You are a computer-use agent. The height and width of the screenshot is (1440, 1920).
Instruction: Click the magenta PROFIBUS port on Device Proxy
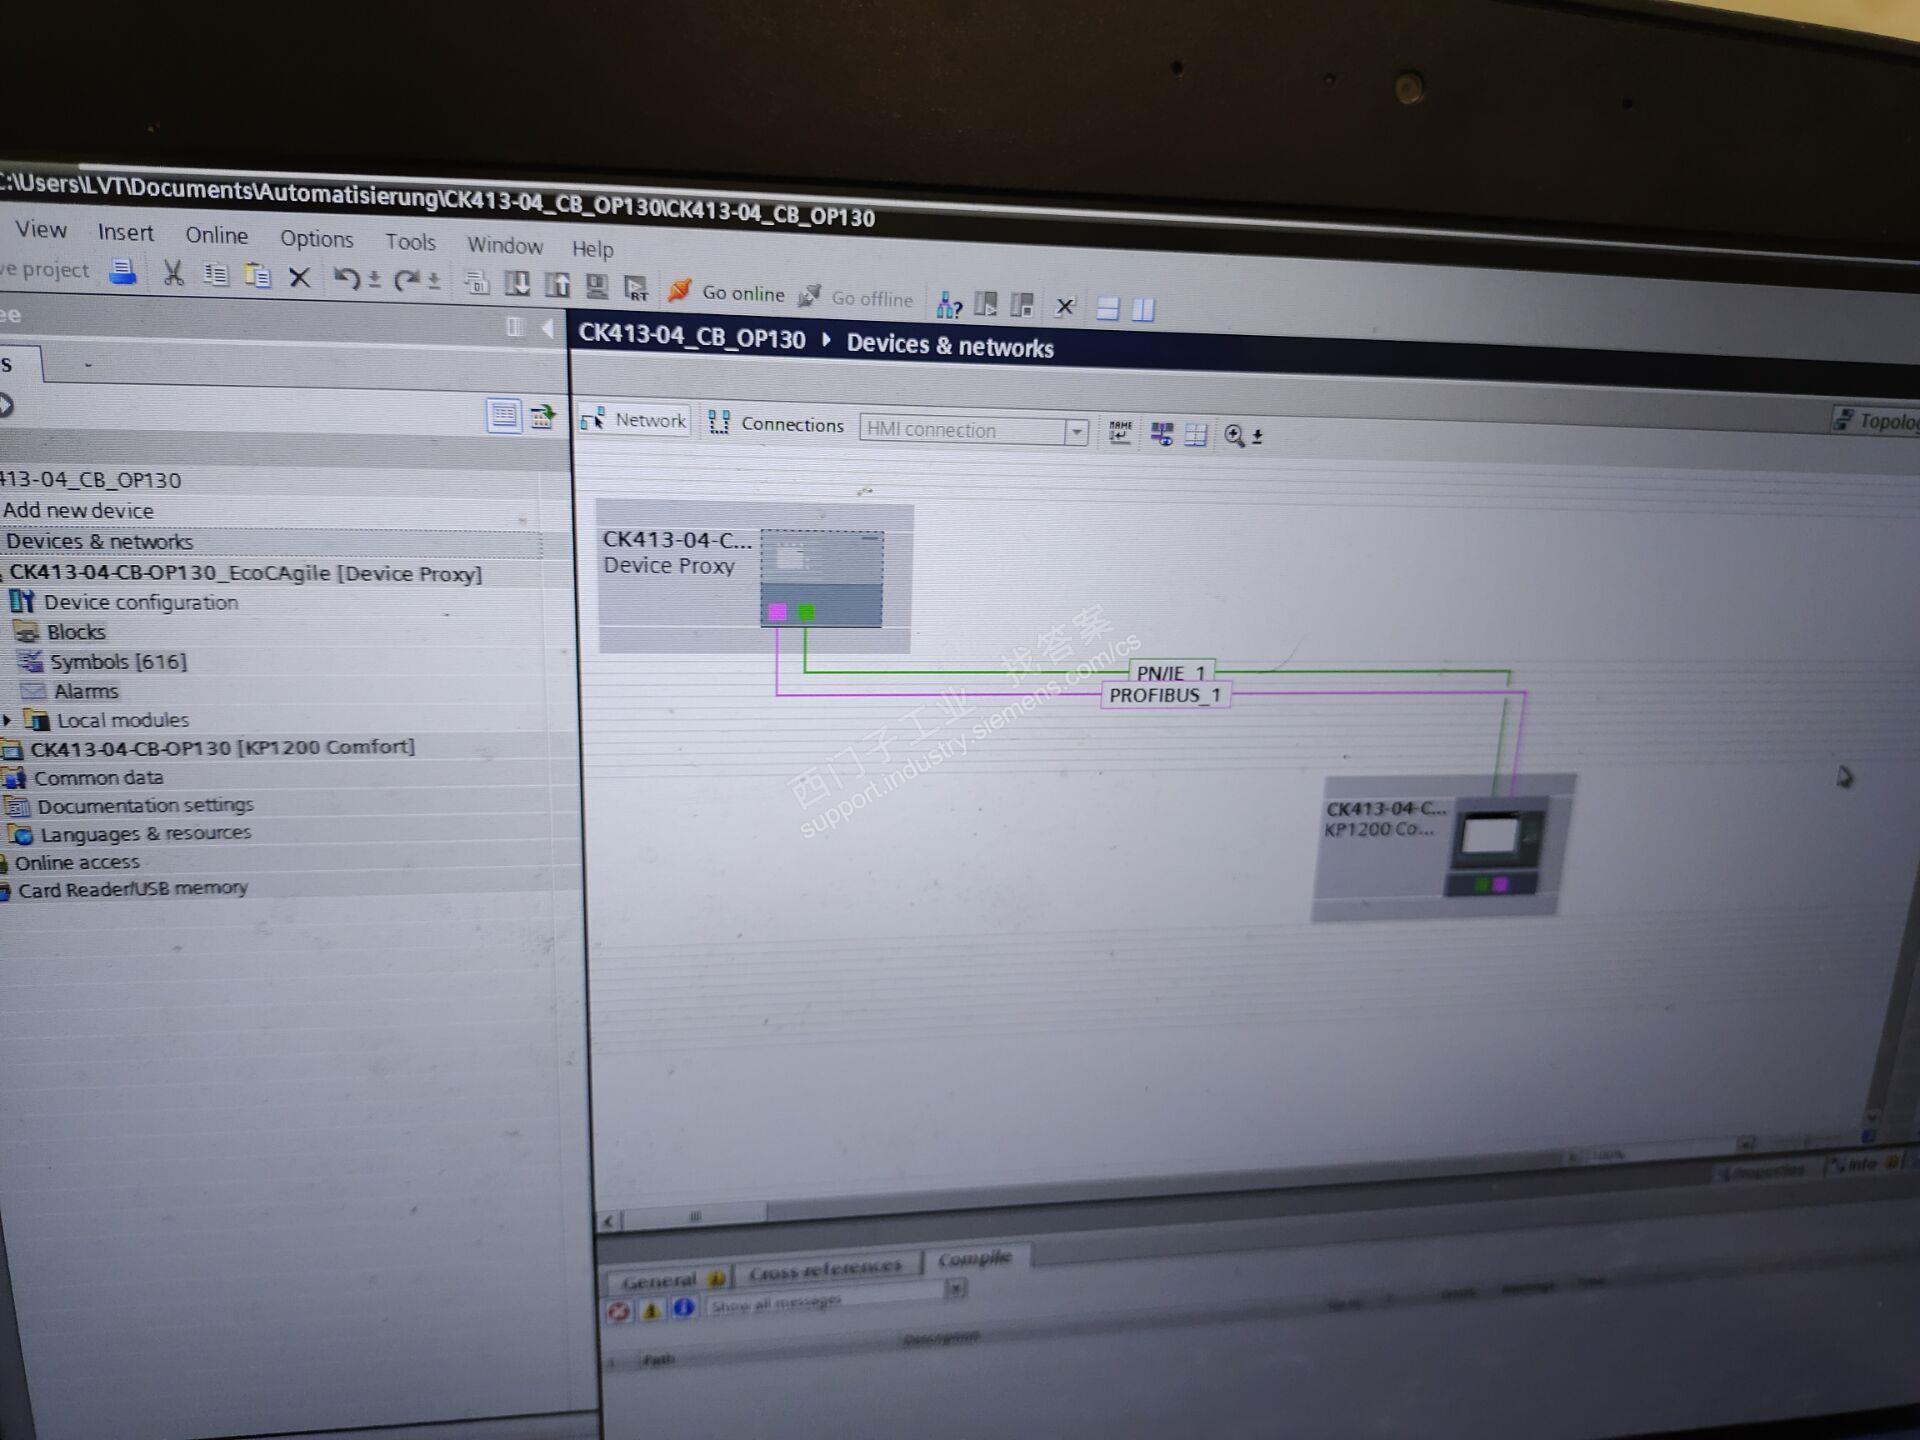(x=777, y=612)
